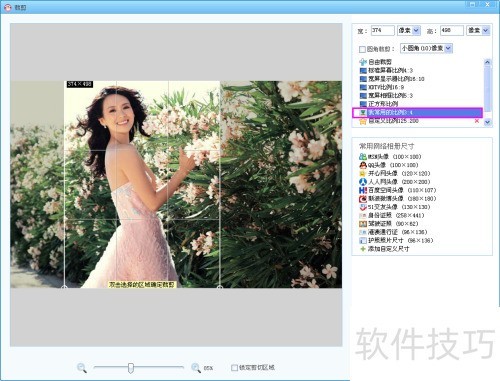Image resolution: width=500 pixels, height=381 pixels.
Task: Click the driver license photo icon
Action: click(363, 223)
